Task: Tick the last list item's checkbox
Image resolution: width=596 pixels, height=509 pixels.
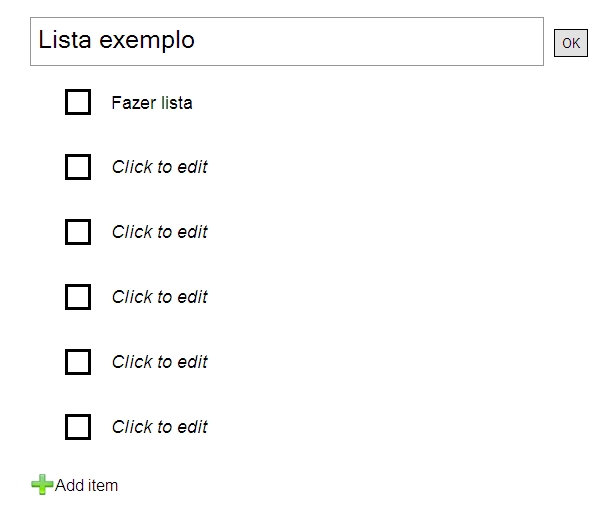Action: 78,427
